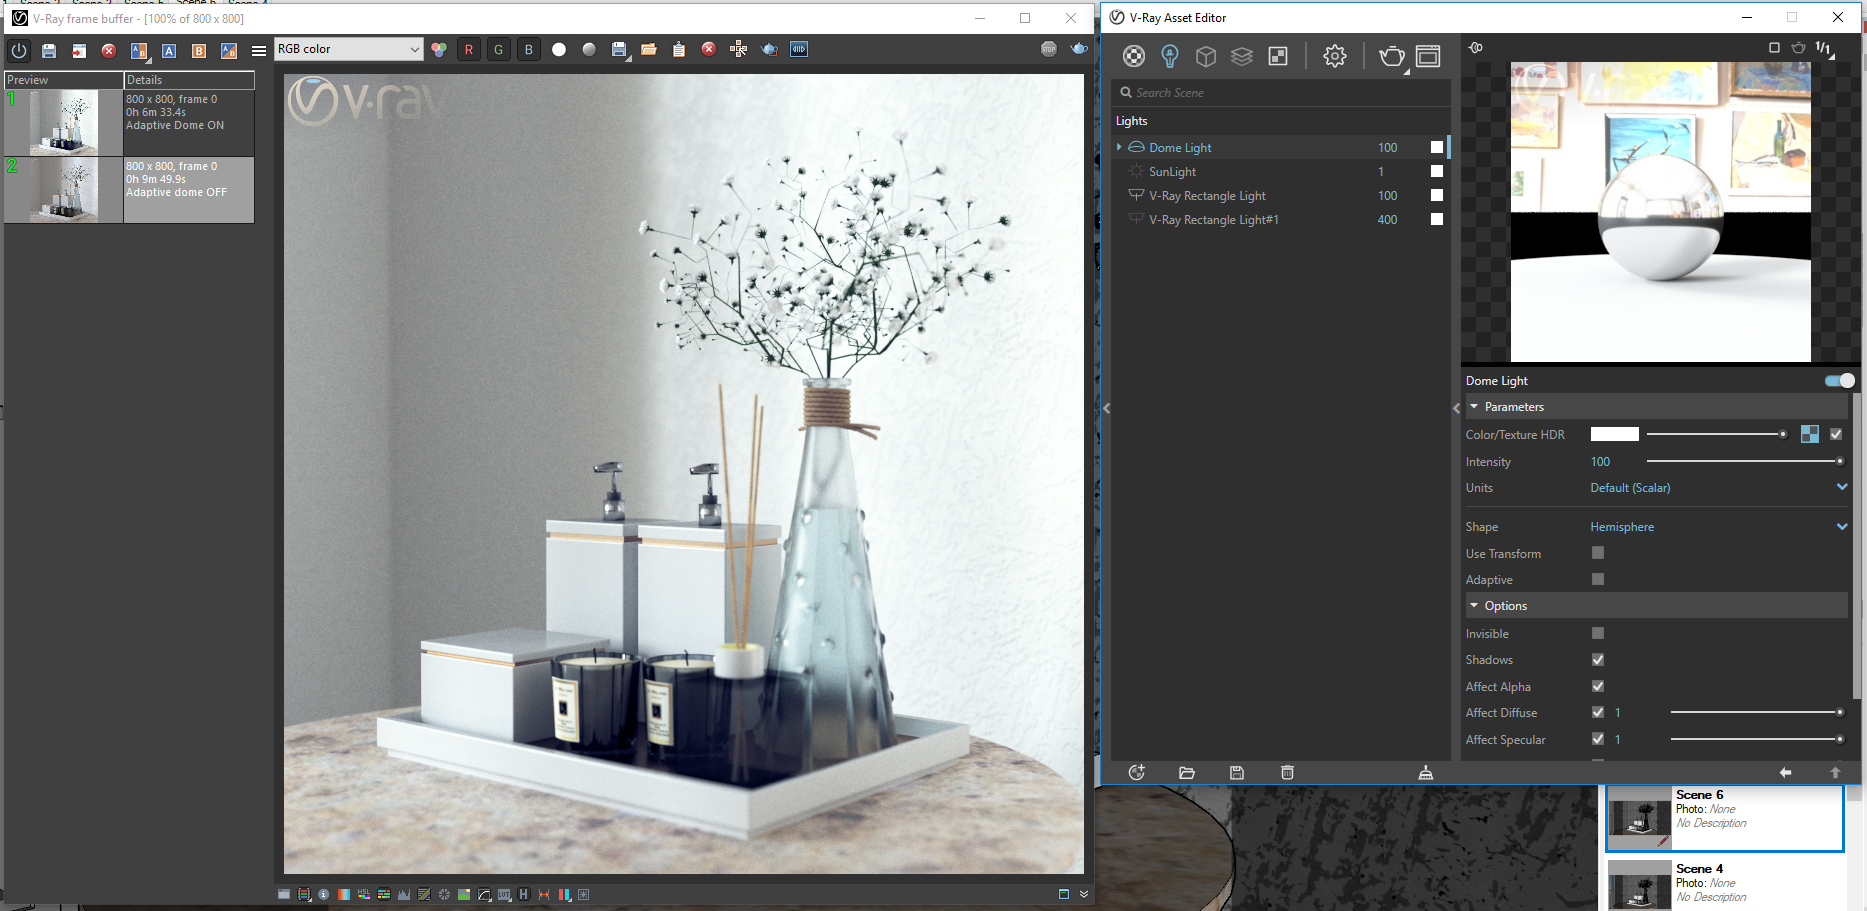Switch to RGB colors circle icon
This screenshot has width=1867, height=911.
pos(439,49)
